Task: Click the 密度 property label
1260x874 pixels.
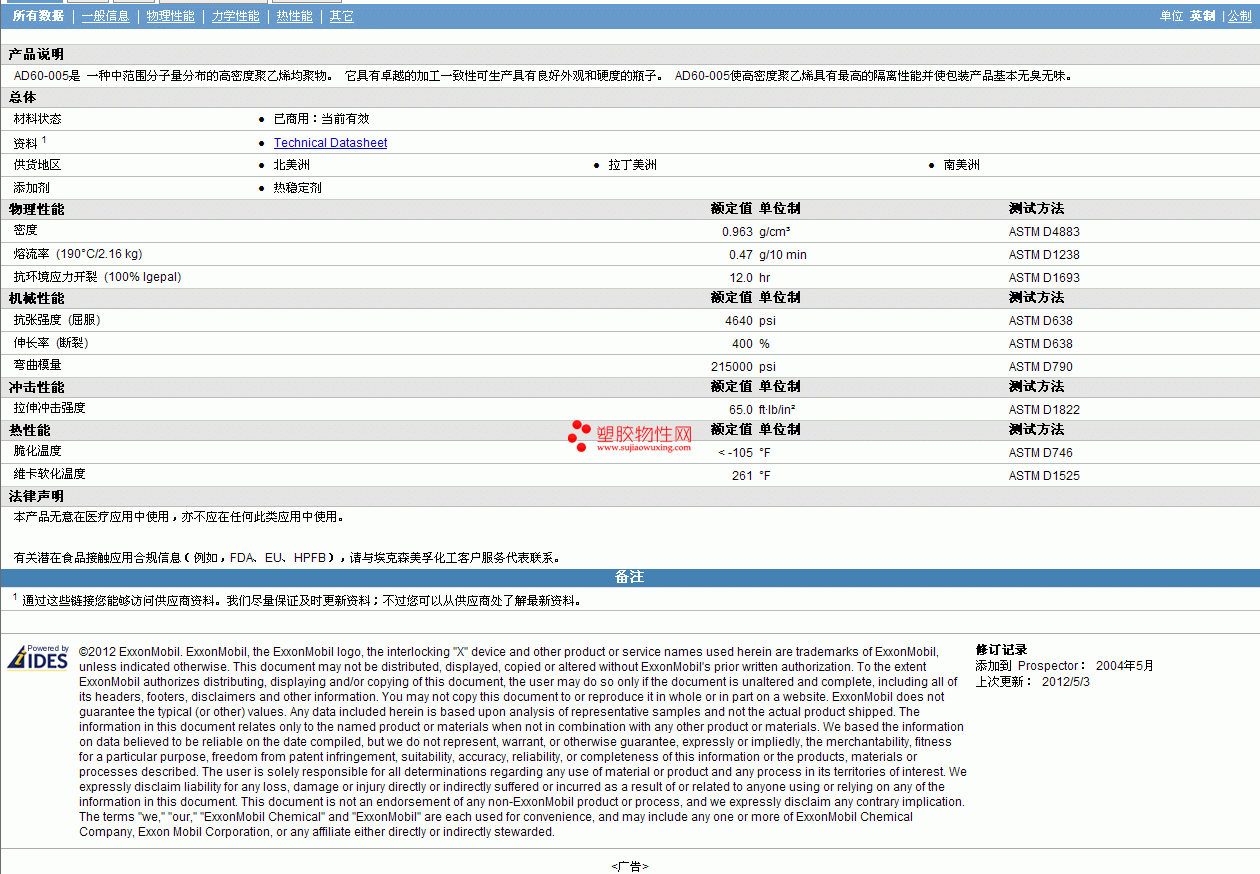Action: click(25, 231)
